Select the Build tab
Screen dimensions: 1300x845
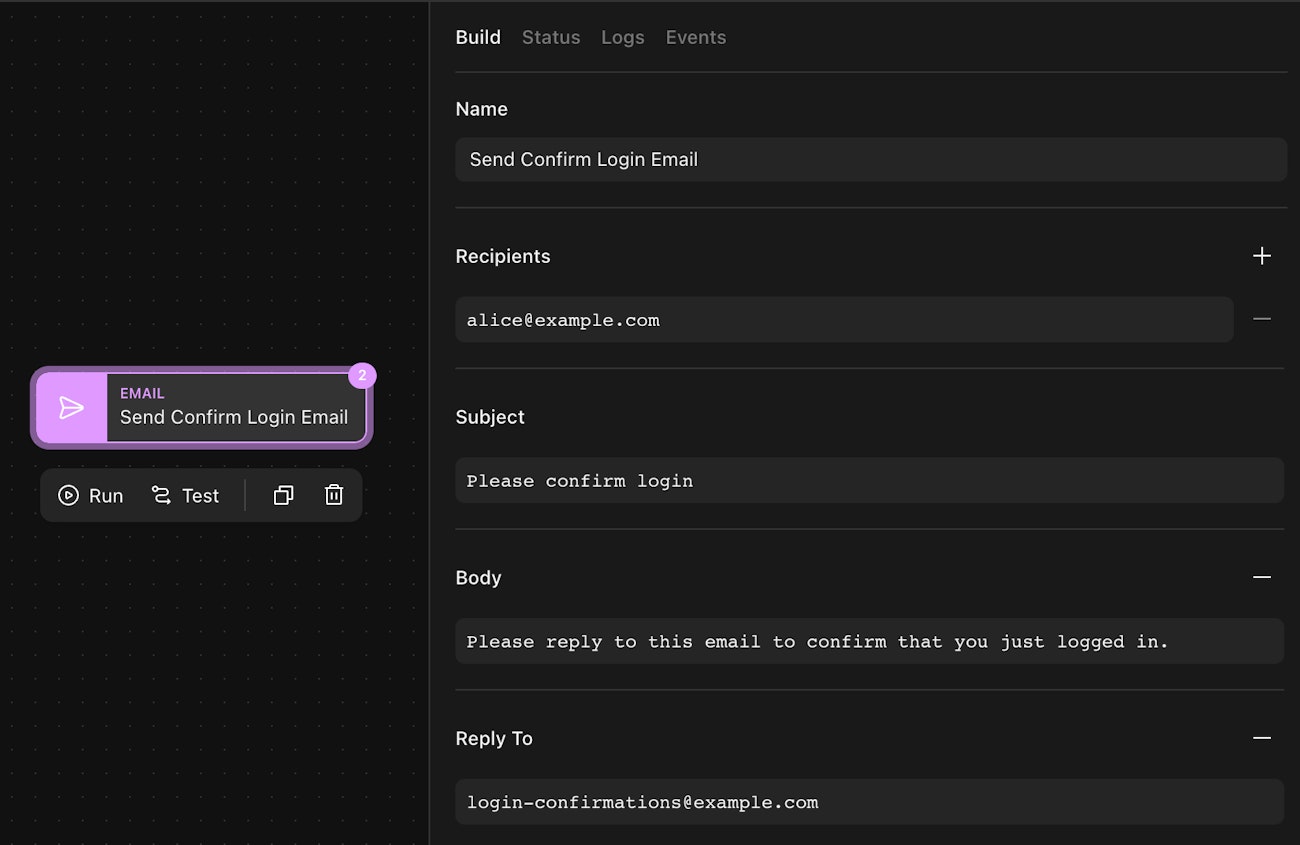coord(478,37)
